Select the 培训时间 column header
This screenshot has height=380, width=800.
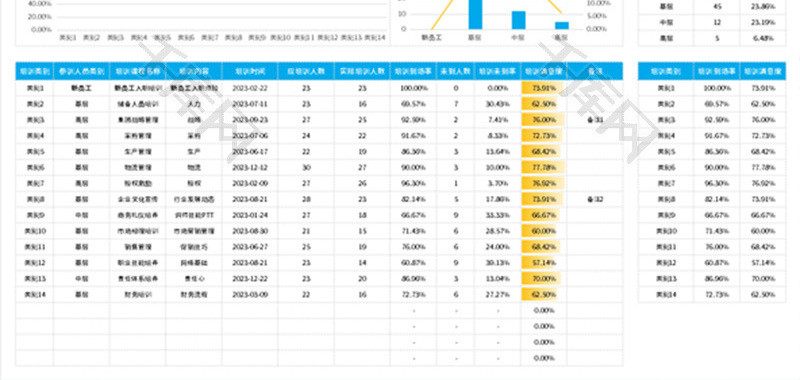[x=249, y=71]
